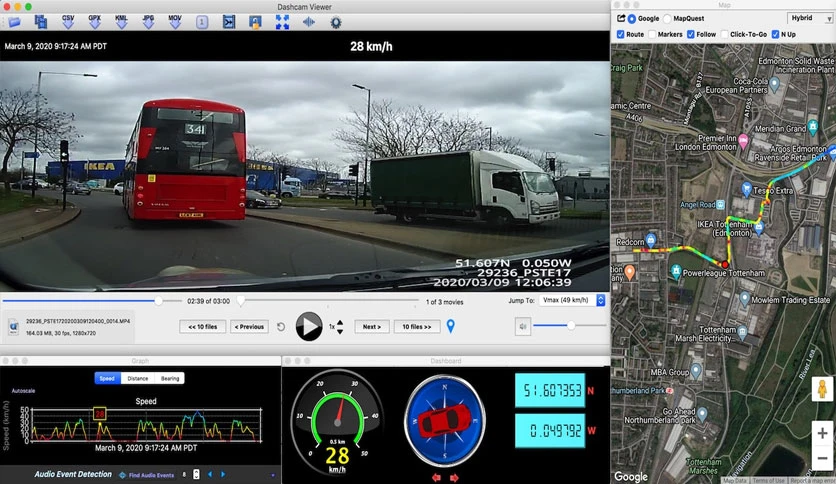
Task: Click the volume slider knob
Action: (571, 325)
